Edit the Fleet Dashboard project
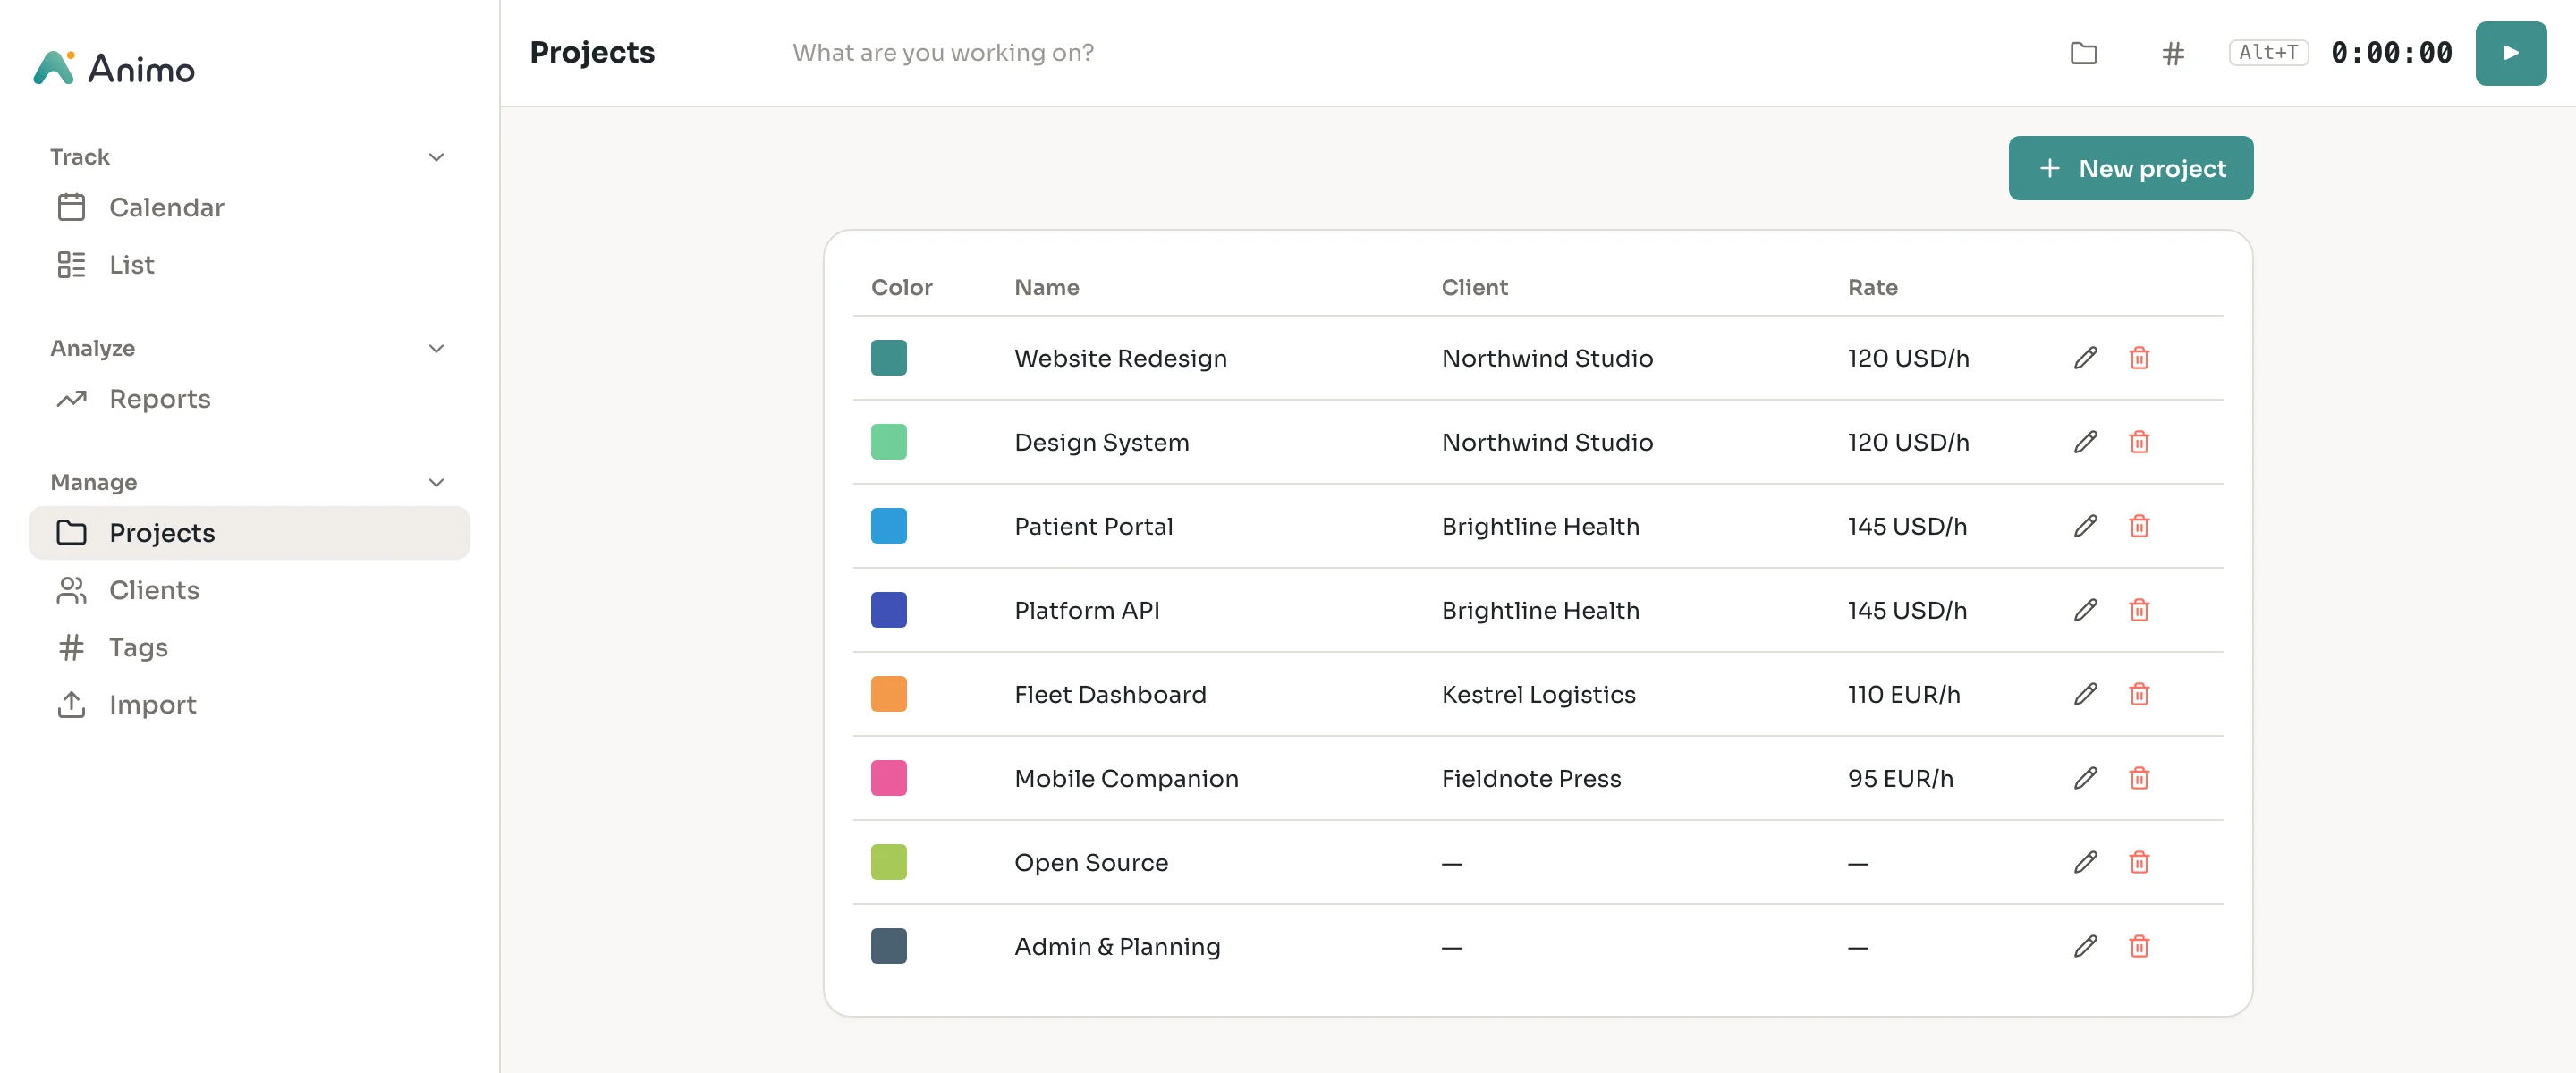Screen dimensions: 2576x1073 point(2085,694)
